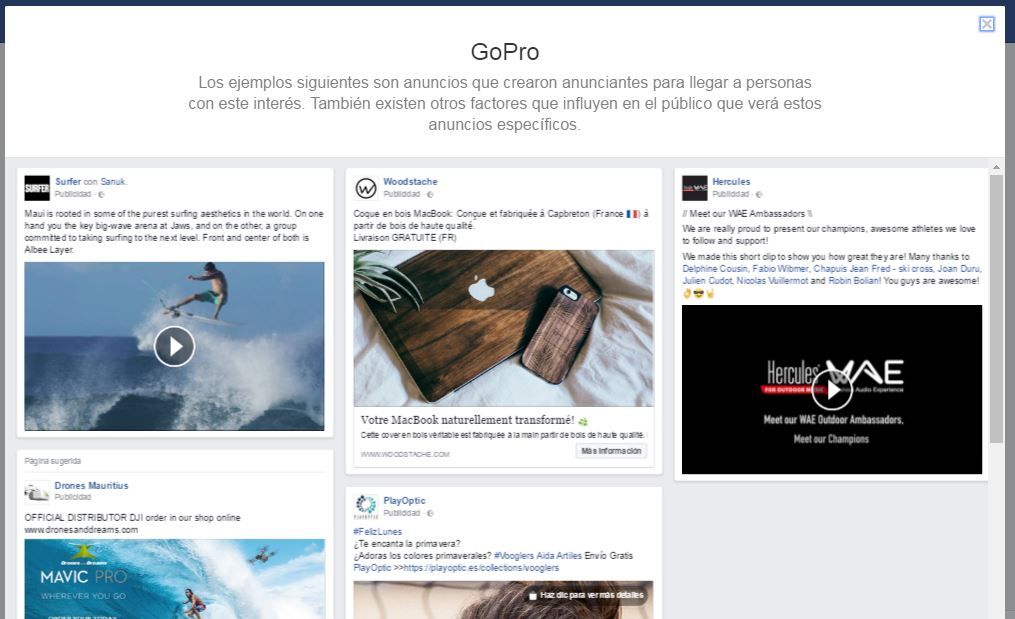Click the wooden MacBook cover image
Viewport: 1015px width, 619px height.
click(504, 328)
